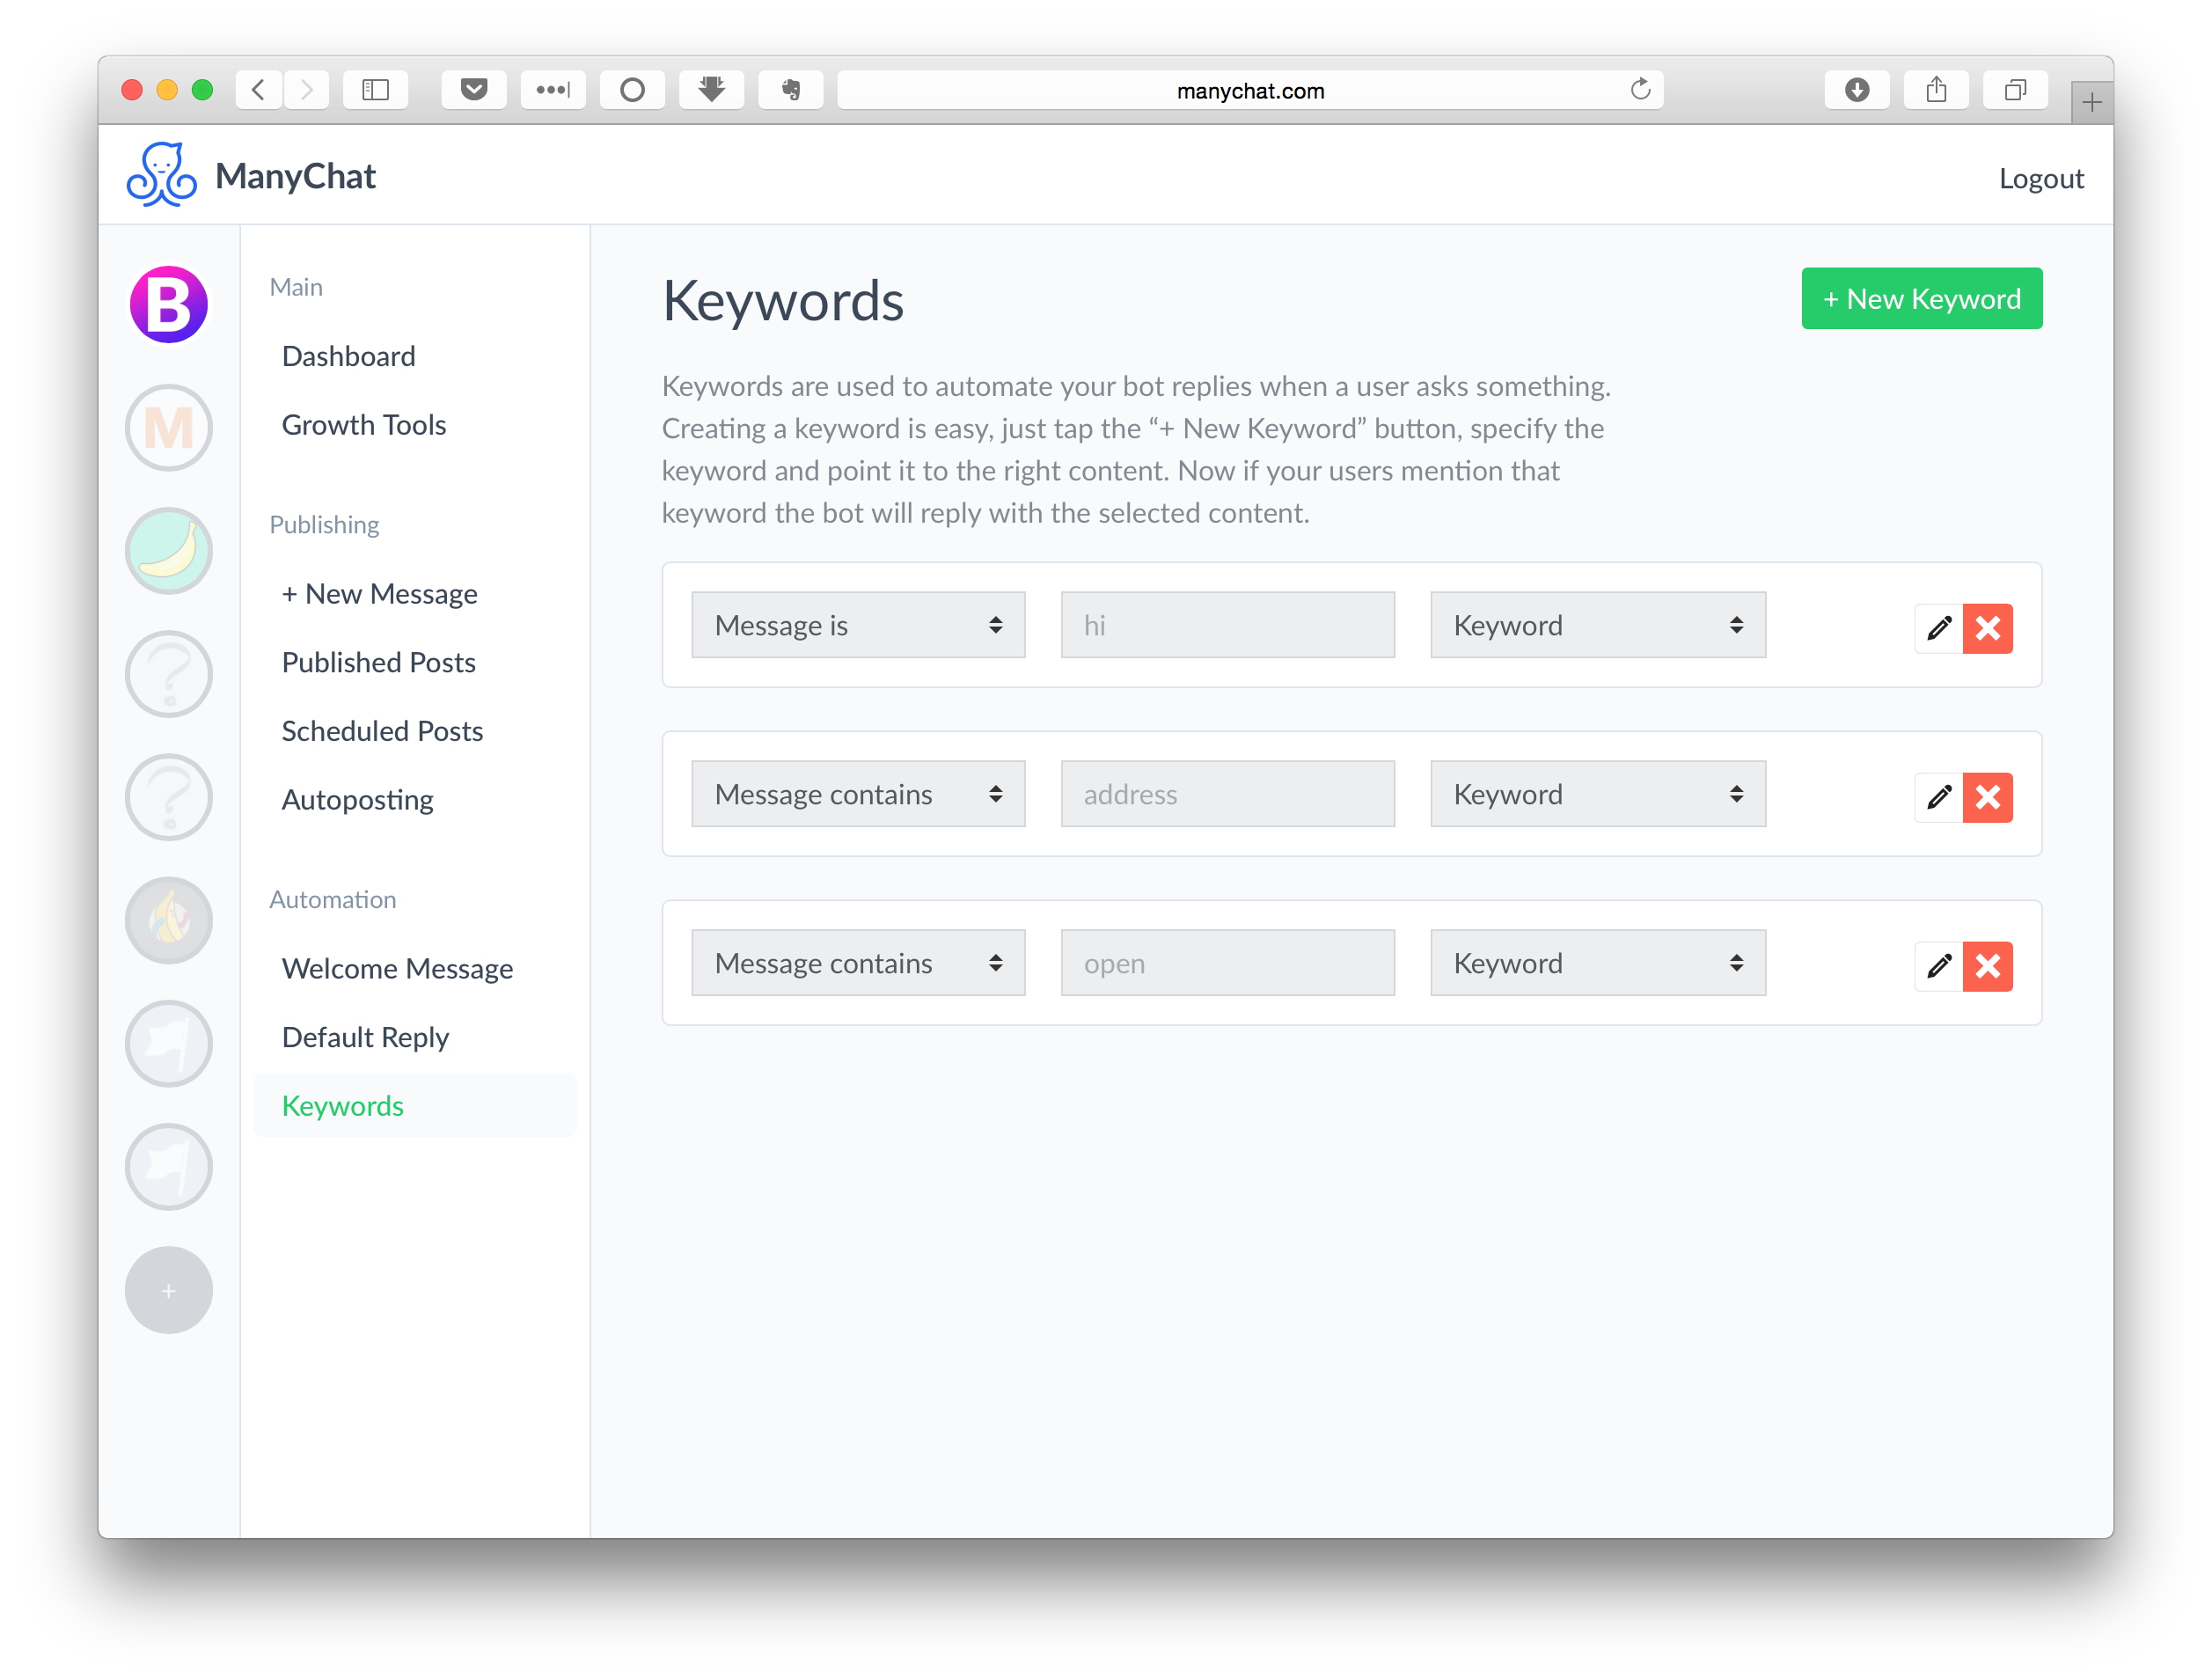
Task: Select the pink B bot avatar
Action: coord(169,304)
